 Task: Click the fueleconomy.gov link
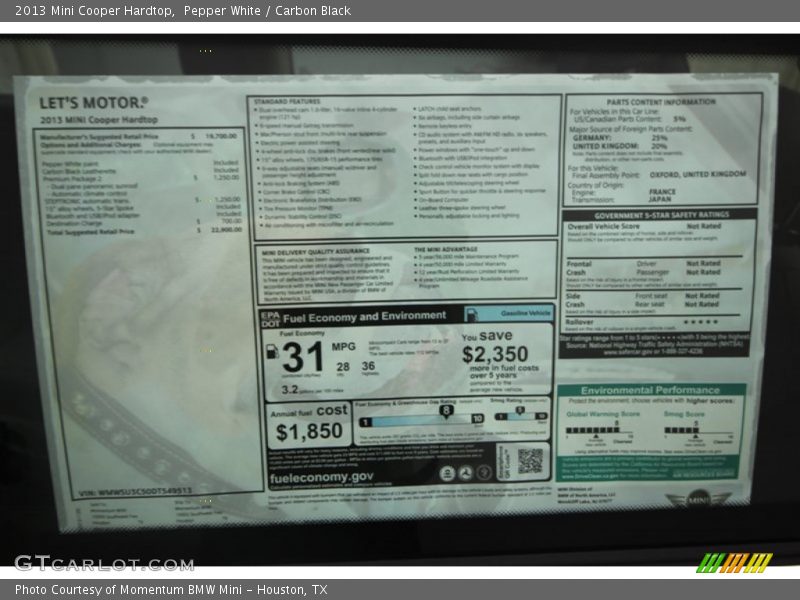coord(321,478)
